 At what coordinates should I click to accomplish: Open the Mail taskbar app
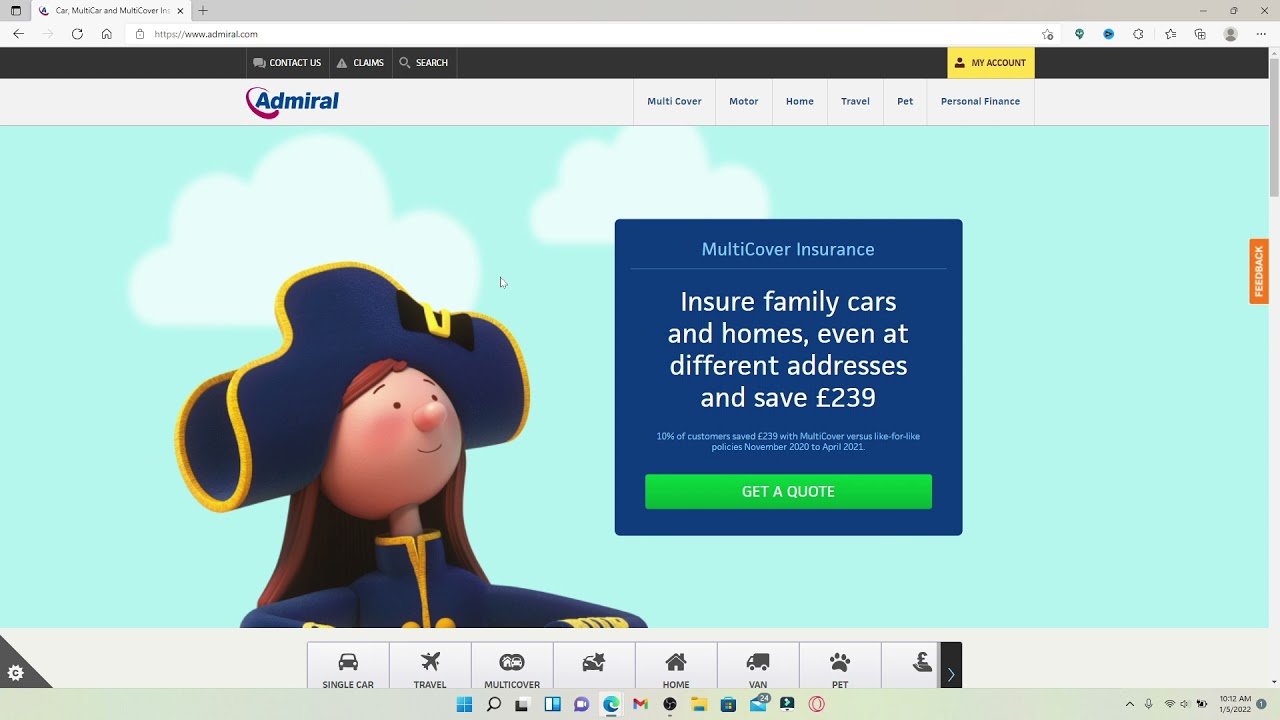[x=759, y=704]
